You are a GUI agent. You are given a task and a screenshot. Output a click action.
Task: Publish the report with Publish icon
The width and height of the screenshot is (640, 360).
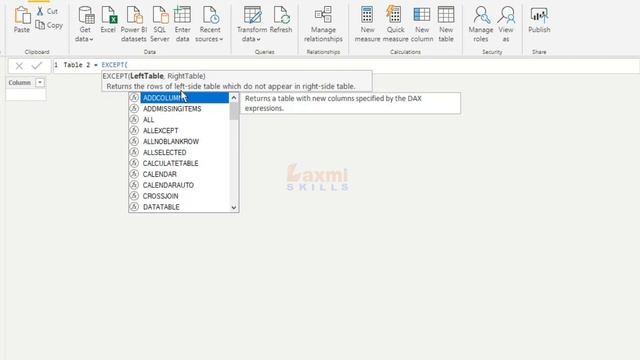point(539,15)
